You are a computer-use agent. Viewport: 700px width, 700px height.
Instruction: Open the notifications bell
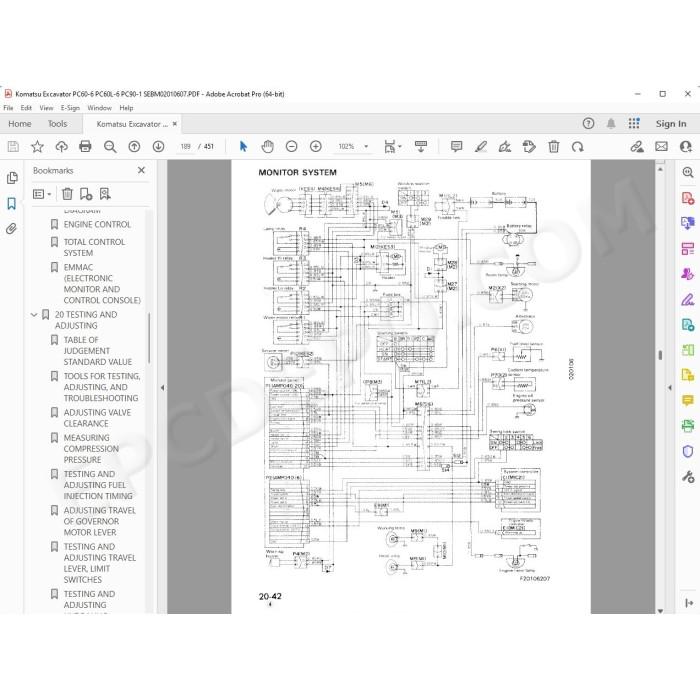[x=611, y=124]
